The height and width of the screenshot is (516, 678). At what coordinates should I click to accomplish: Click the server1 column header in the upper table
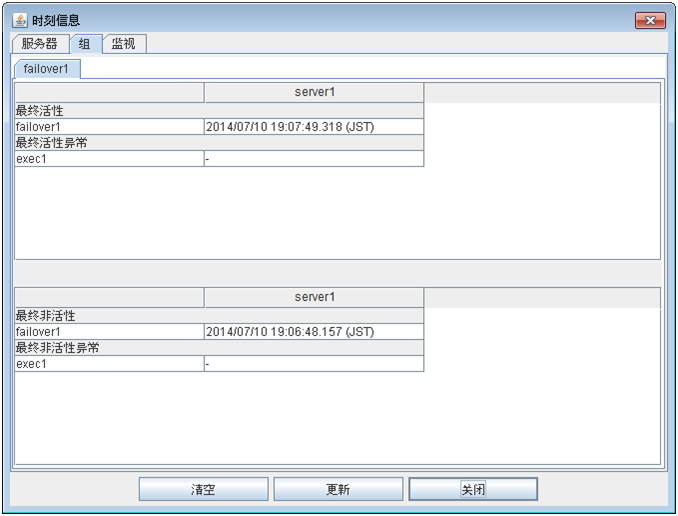pyautogui.click(x=314, y=93)
